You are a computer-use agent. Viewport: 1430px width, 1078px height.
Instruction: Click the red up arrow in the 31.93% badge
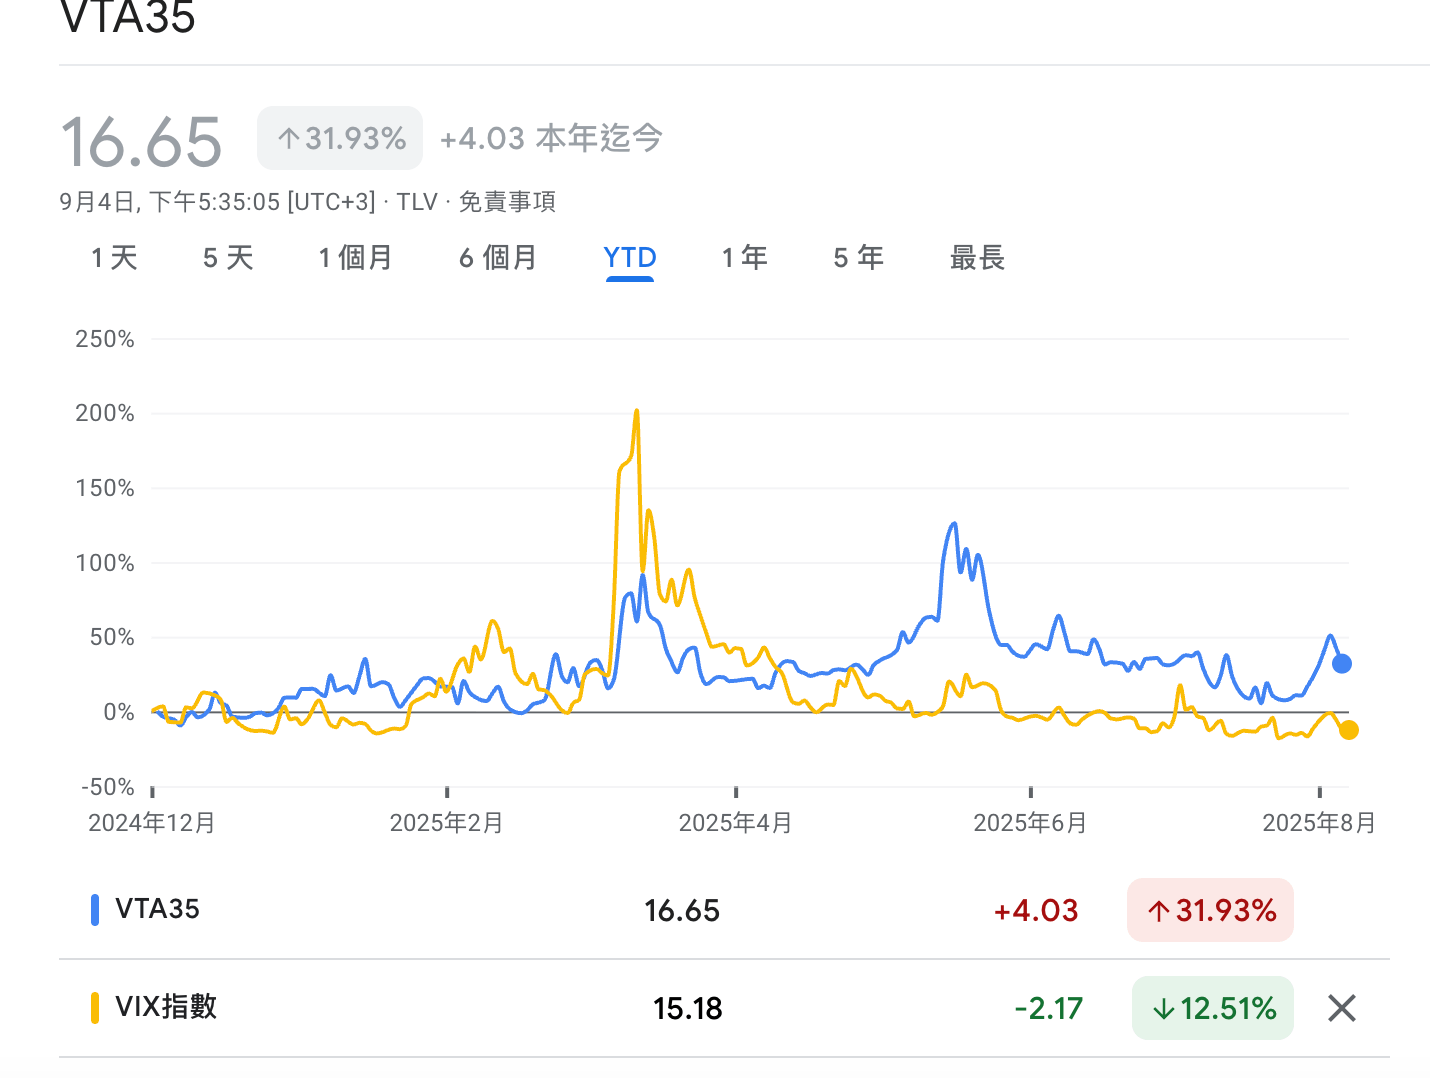[1160, 910]
